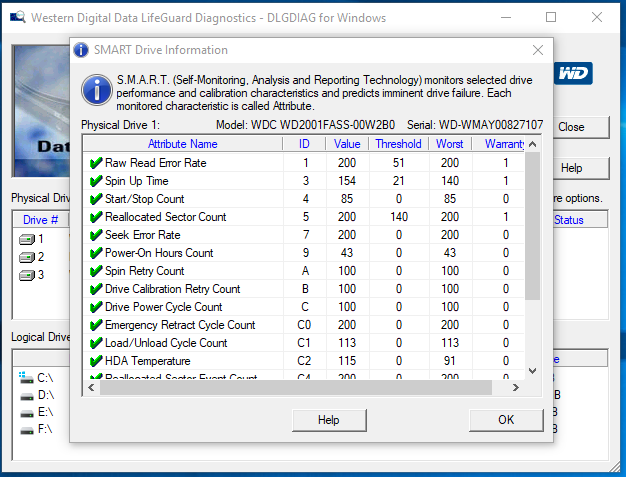
Task: Select the "Reallocated Sector Count" row text
Action: 166,217
